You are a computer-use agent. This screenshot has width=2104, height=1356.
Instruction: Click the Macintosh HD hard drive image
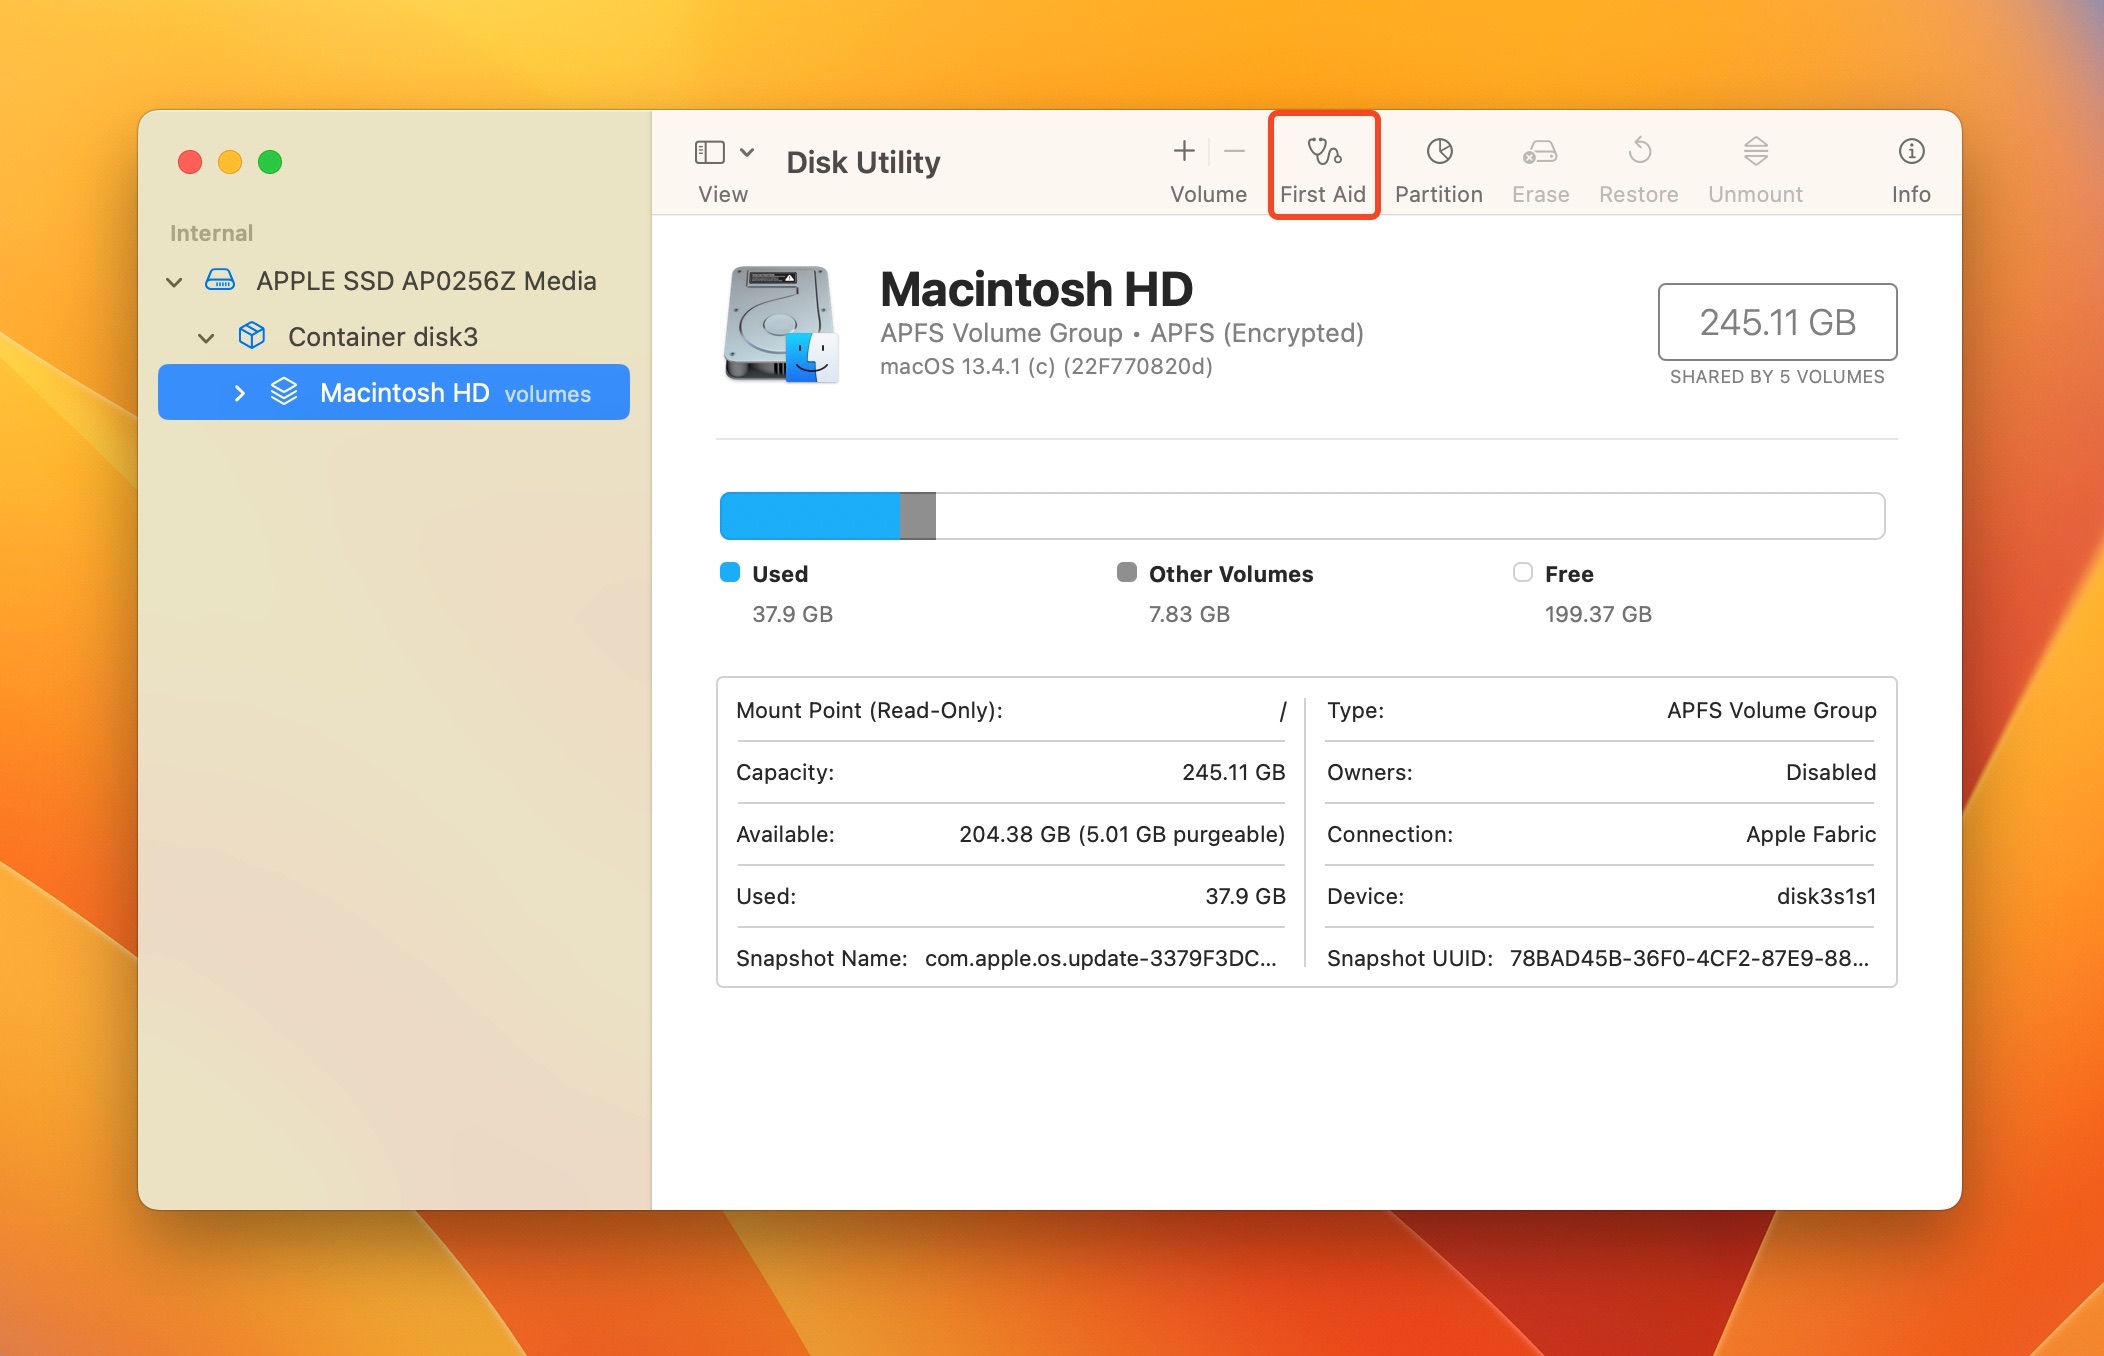click(780, 324)
